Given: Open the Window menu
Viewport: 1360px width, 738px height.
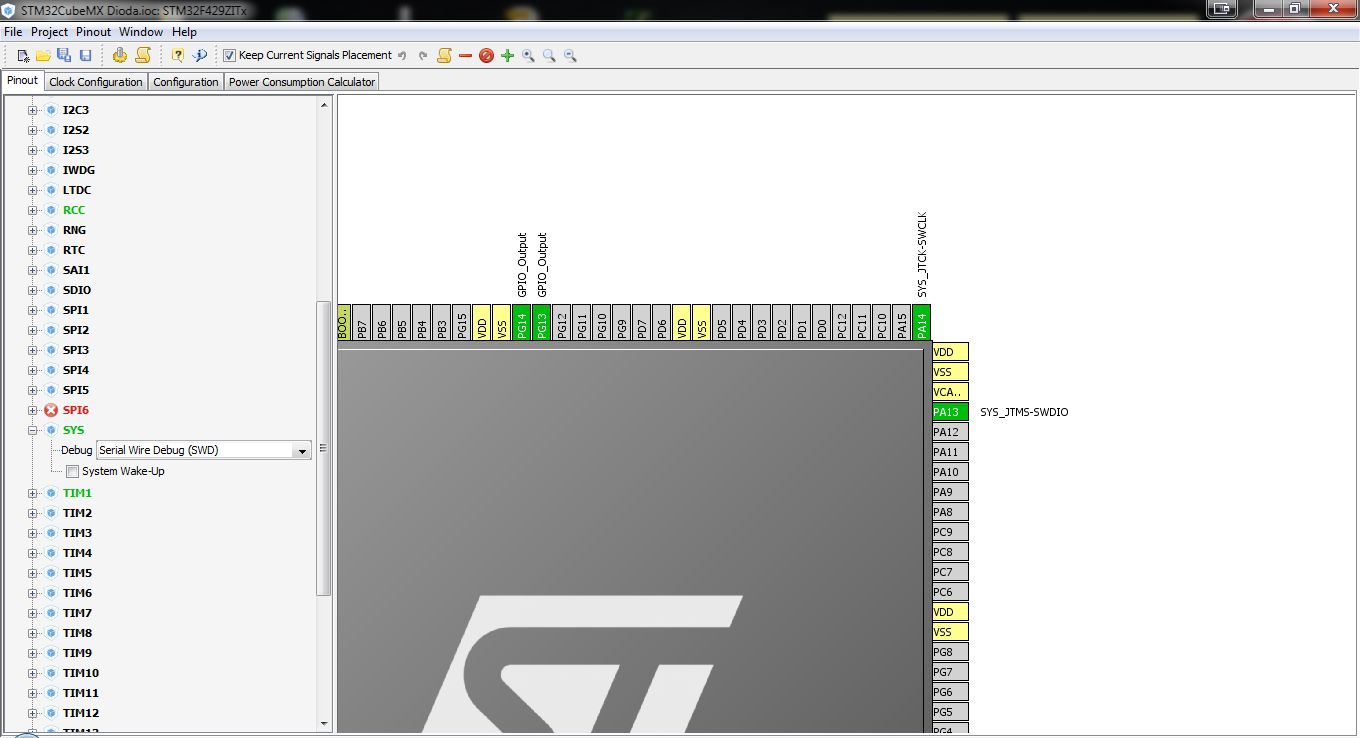Looking at the screenshot, I should [141, 32].
